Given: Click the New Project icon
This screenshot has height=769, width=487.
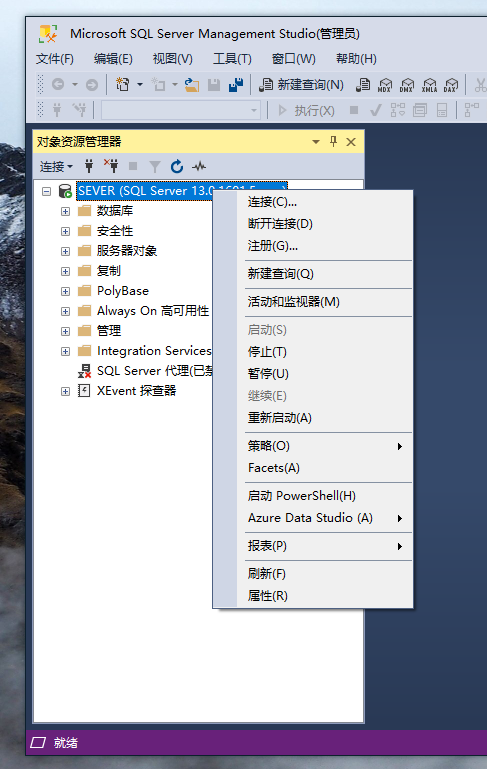Looking at the screenshot, I should click(x=122, y=84).
